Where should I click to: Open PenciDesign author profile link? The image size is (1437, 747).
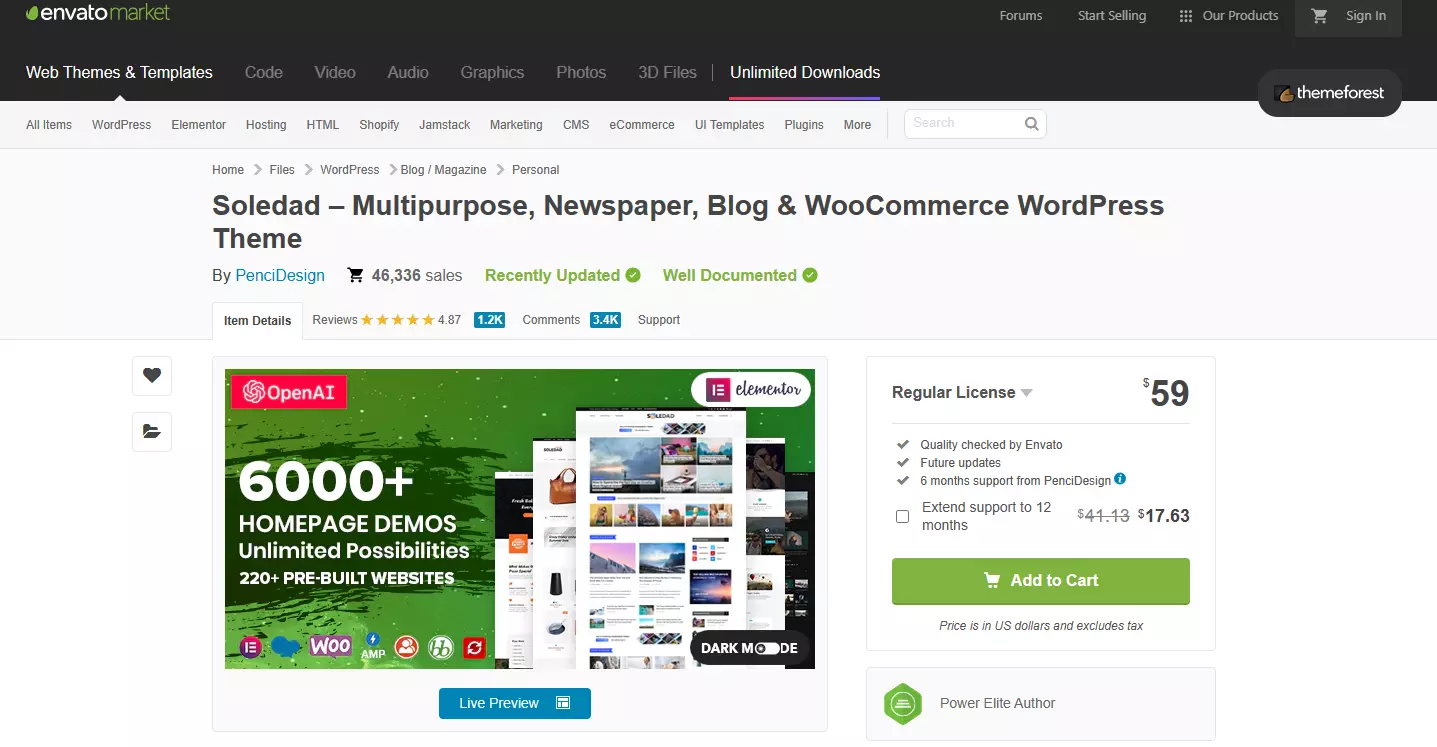pyautogui.click(x=280, y=275)
